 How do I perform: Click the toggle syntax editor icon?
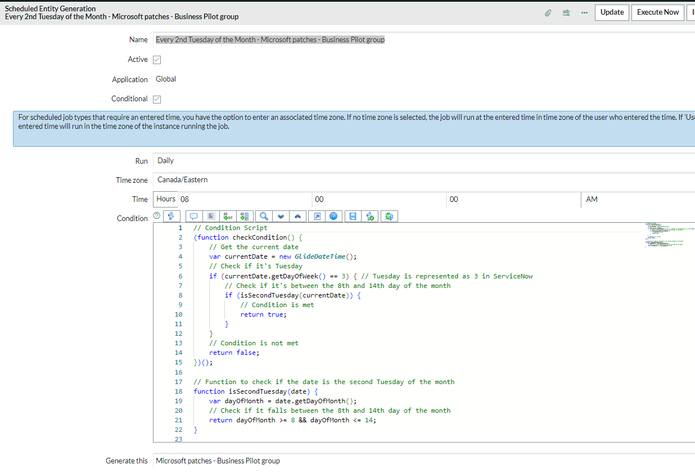tap(172, 216)
